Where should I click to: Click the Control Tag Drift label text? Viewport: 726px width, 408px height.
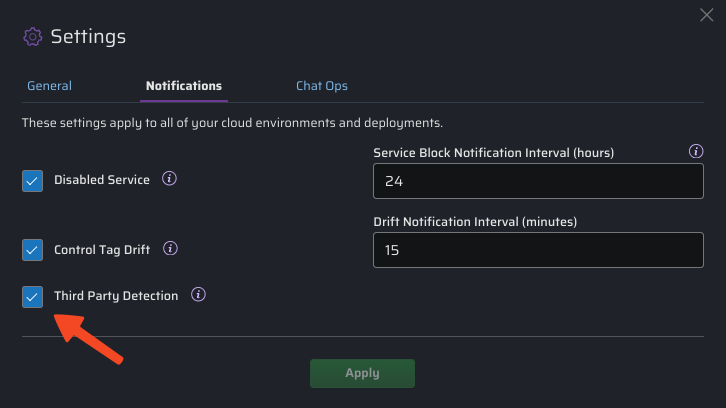click(103, 249)
